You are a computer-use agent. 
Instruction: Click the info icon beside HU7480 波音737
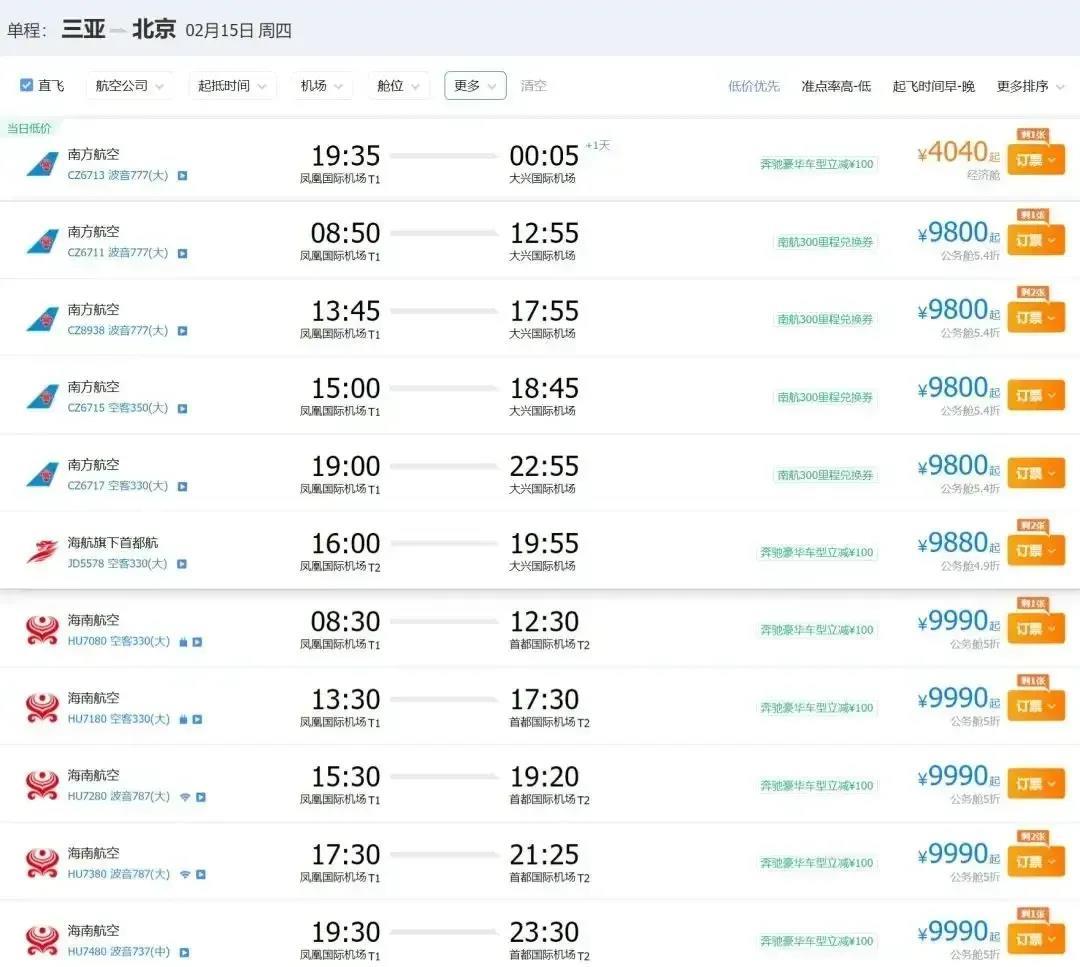pyautogui.click(x=184, y=953)
